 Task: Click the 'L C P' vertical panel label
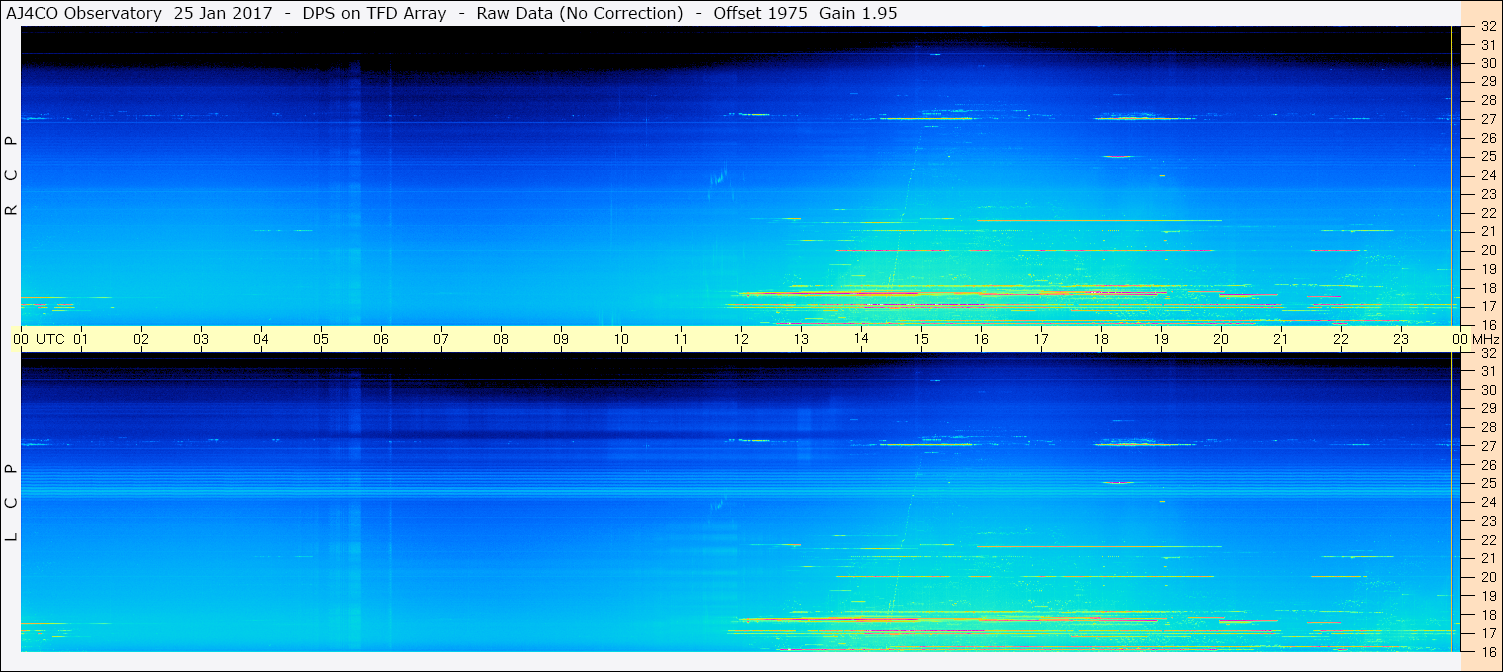click(x=12, y=503)
